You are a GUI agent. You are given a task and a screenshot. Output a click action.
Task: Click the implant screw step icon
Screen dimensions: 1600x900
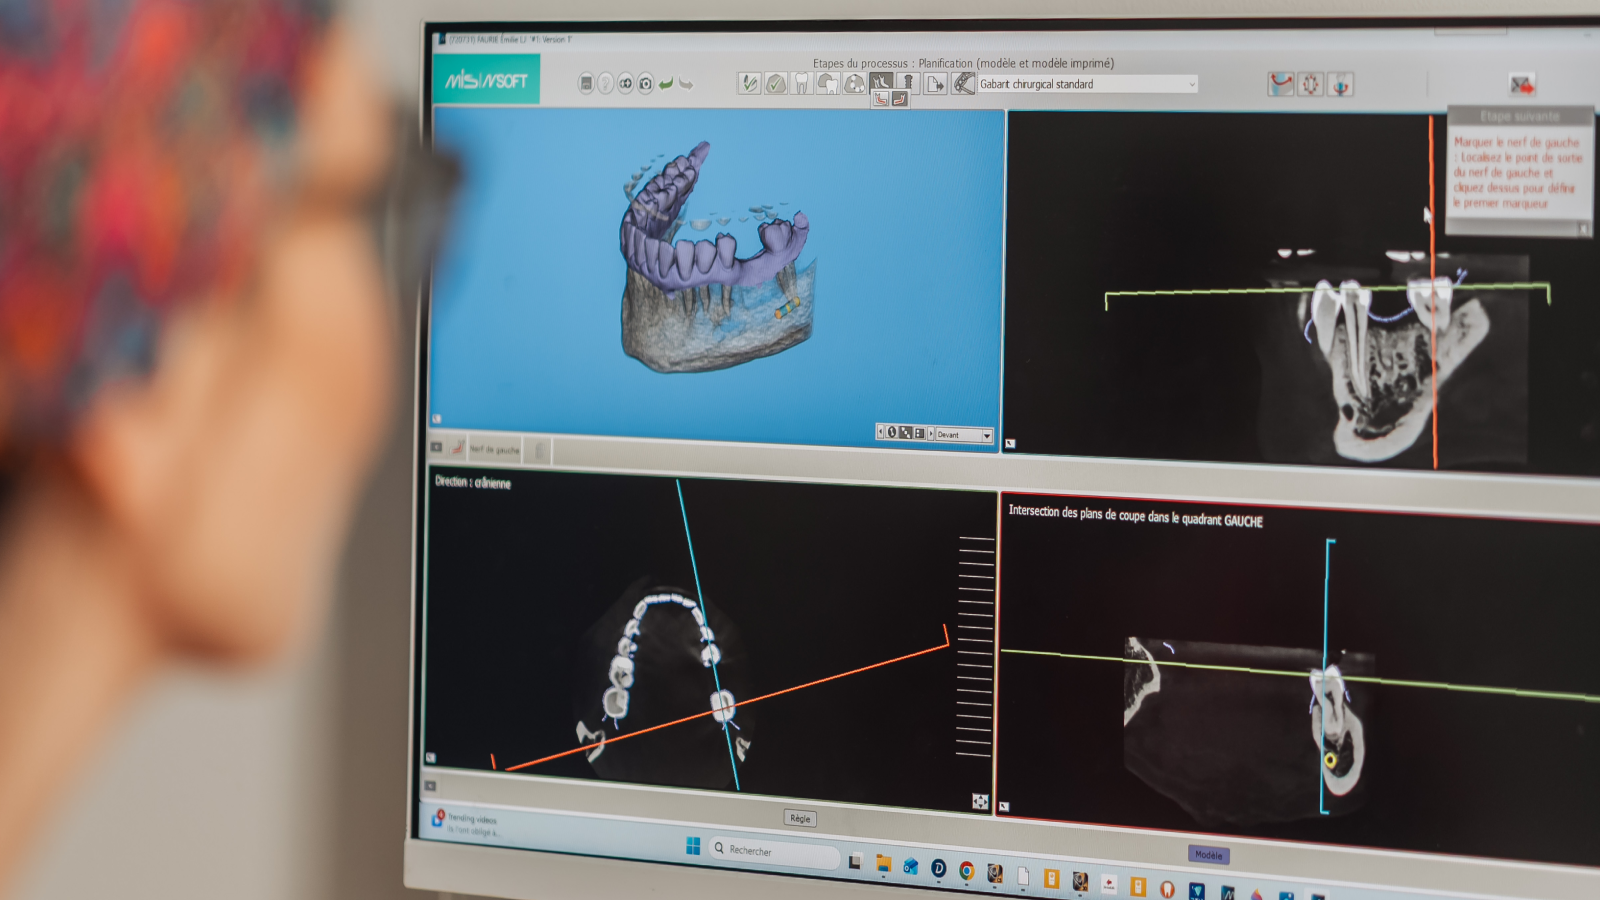click(907, 83)
